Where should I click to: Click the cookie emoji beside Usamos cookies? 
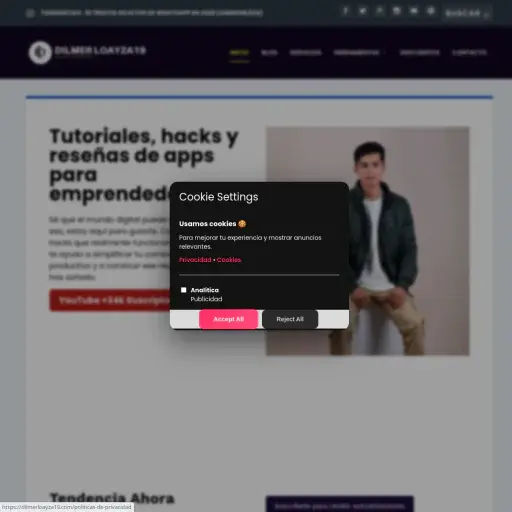tap(242, 224)
